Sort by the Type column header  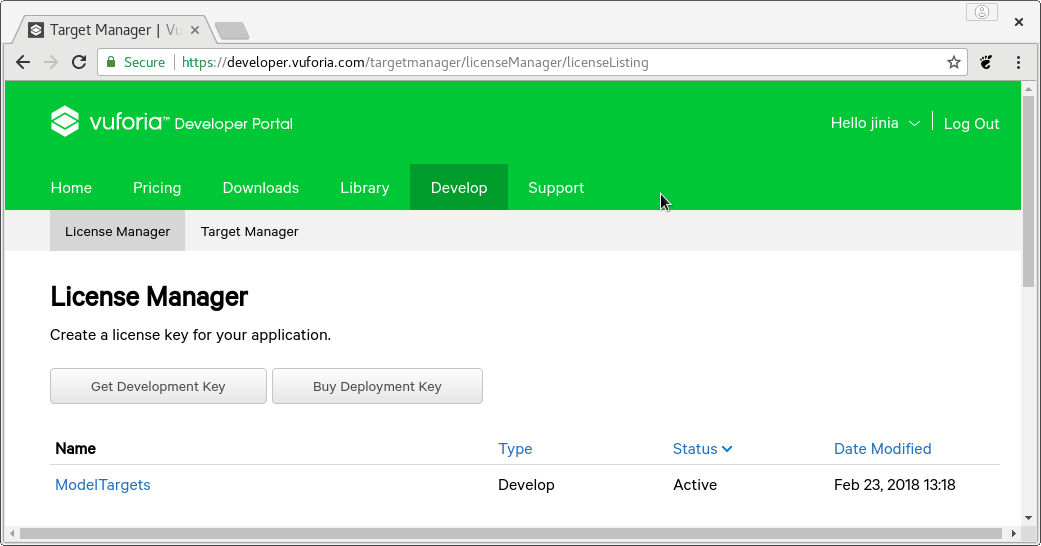[515, 449]
